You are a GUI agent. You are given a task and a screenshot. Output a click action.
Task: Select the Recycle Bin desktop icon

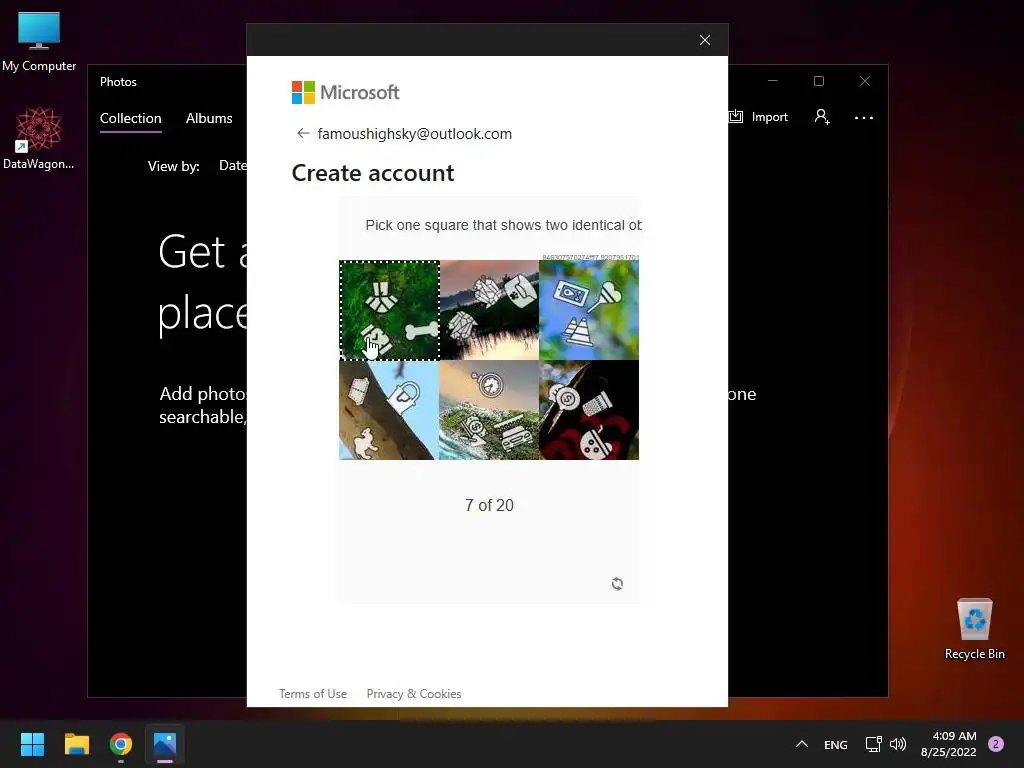pos(974,629)
